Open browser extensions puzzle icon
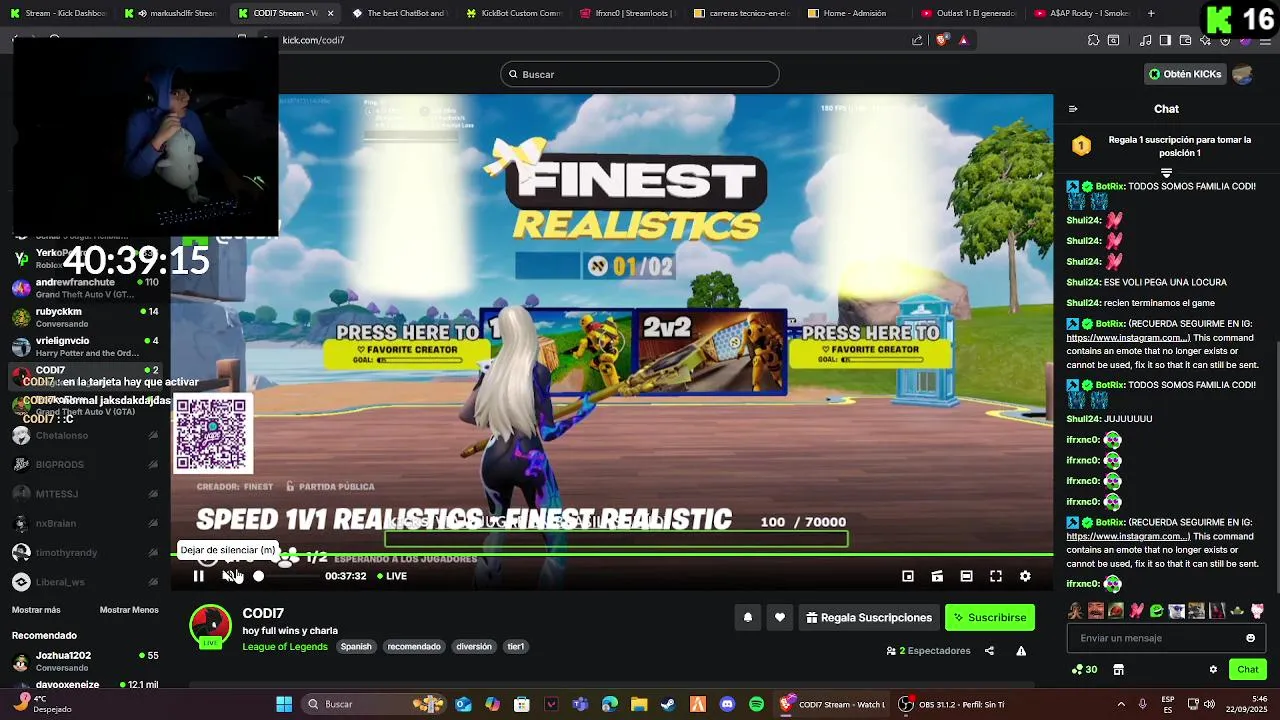This screenshot has height=720, width=1280. (1093, 40)
